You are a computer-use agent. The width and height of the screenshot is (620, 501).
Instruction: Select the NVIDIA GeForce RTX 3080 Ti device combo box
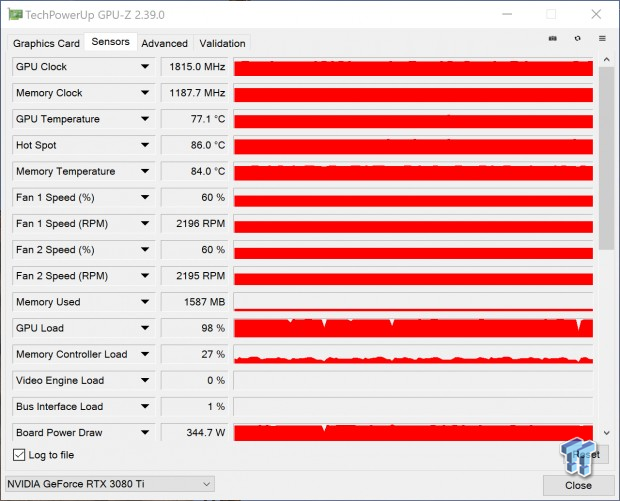coord(110,484)
